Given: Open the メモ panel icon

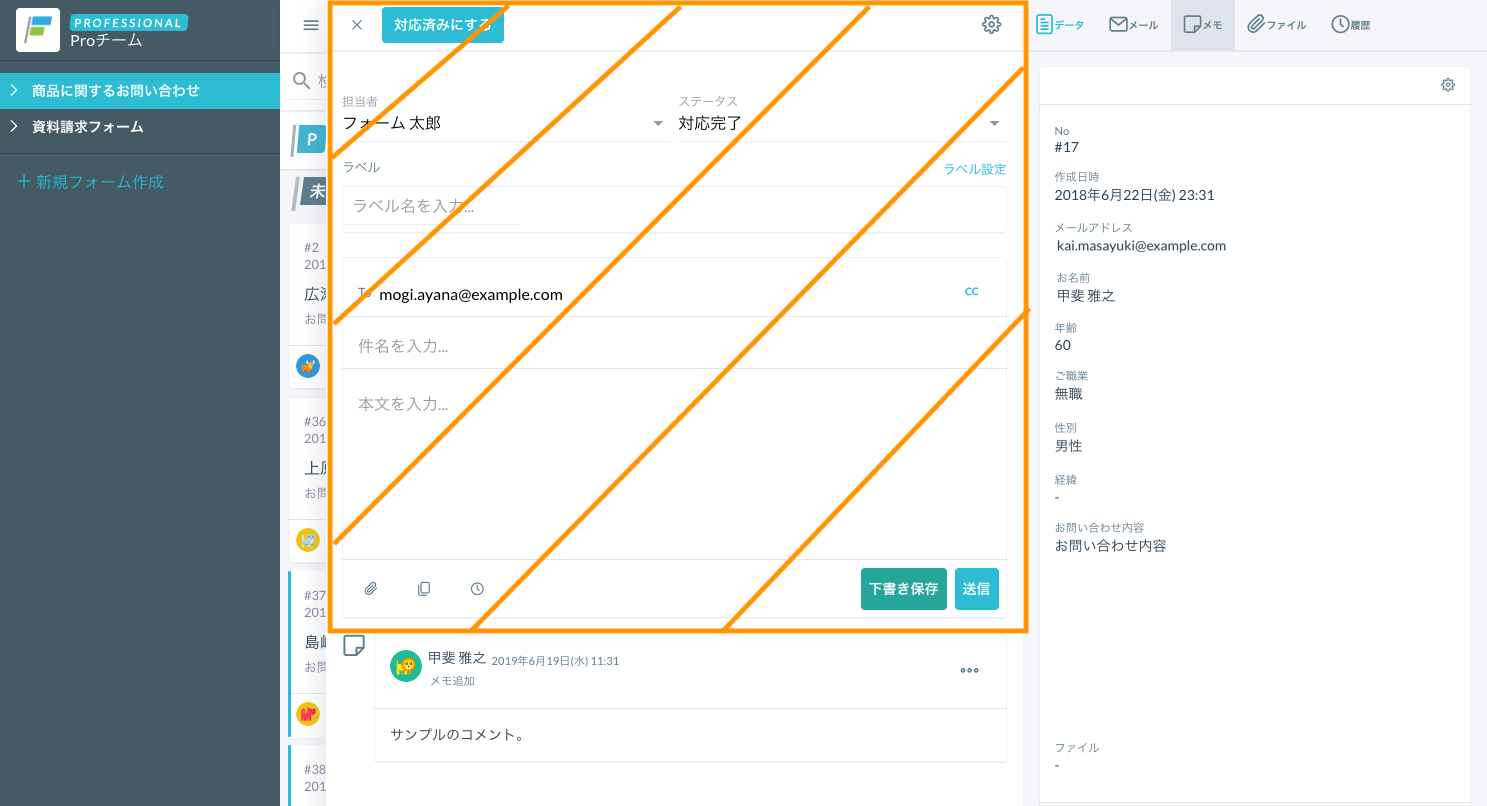Looking at the screenshot, I should (1202, 24).
